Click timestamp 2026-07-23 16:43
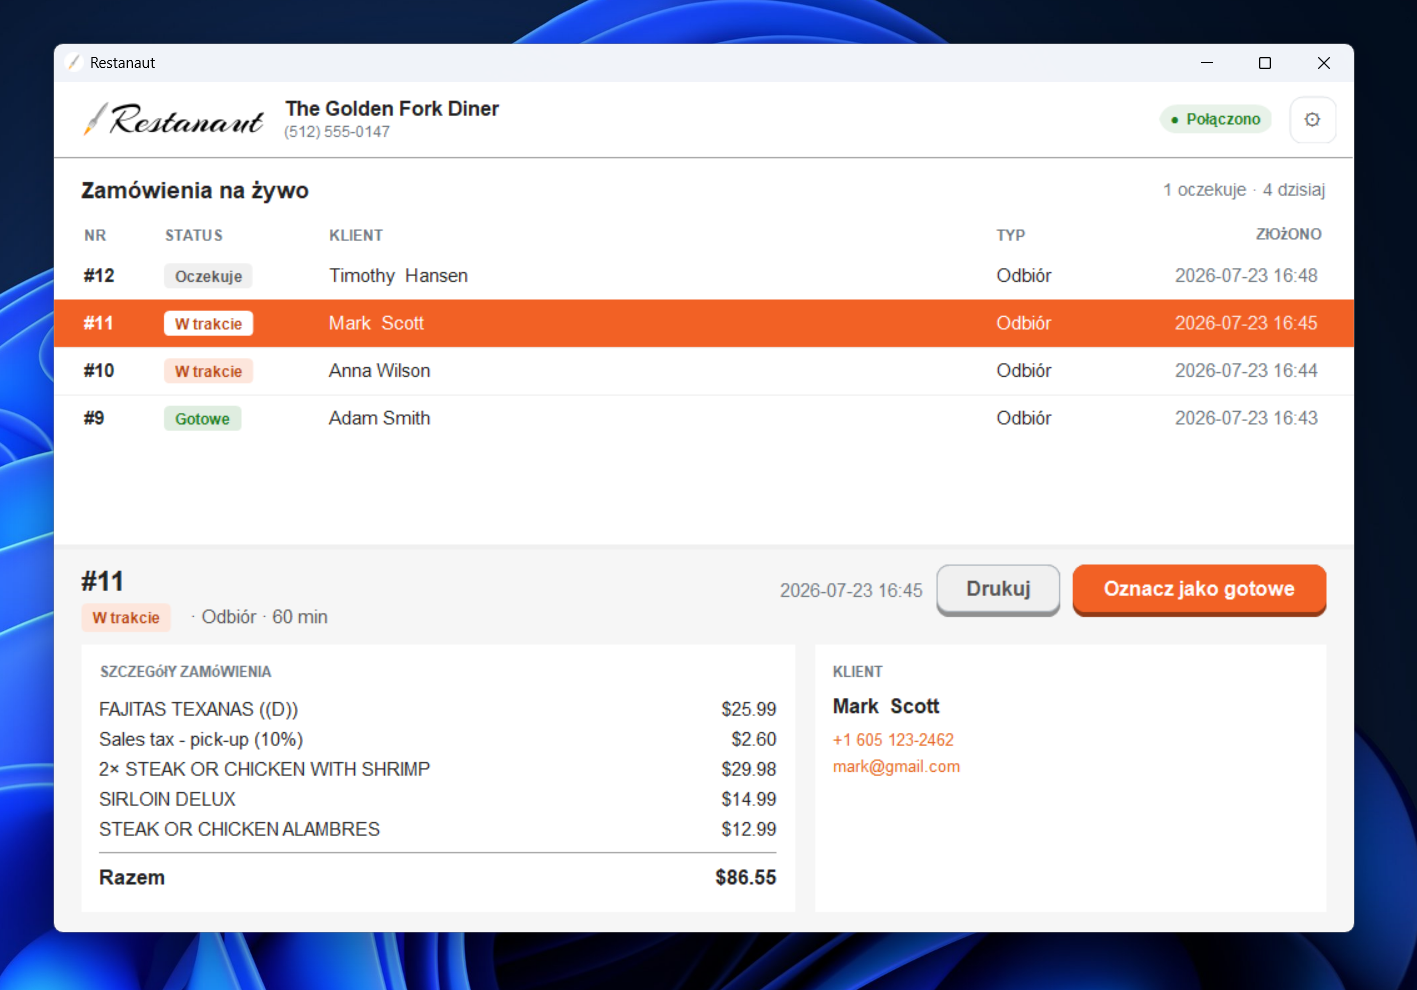 click(1246, 418)
